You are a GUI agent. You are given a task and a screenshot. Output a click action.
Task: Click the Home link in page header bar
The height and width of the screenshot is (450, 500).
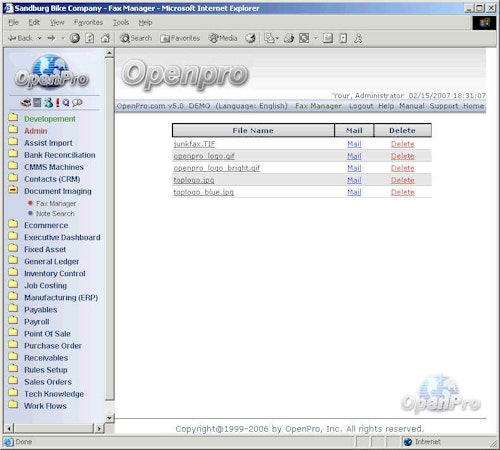(473, 106)
